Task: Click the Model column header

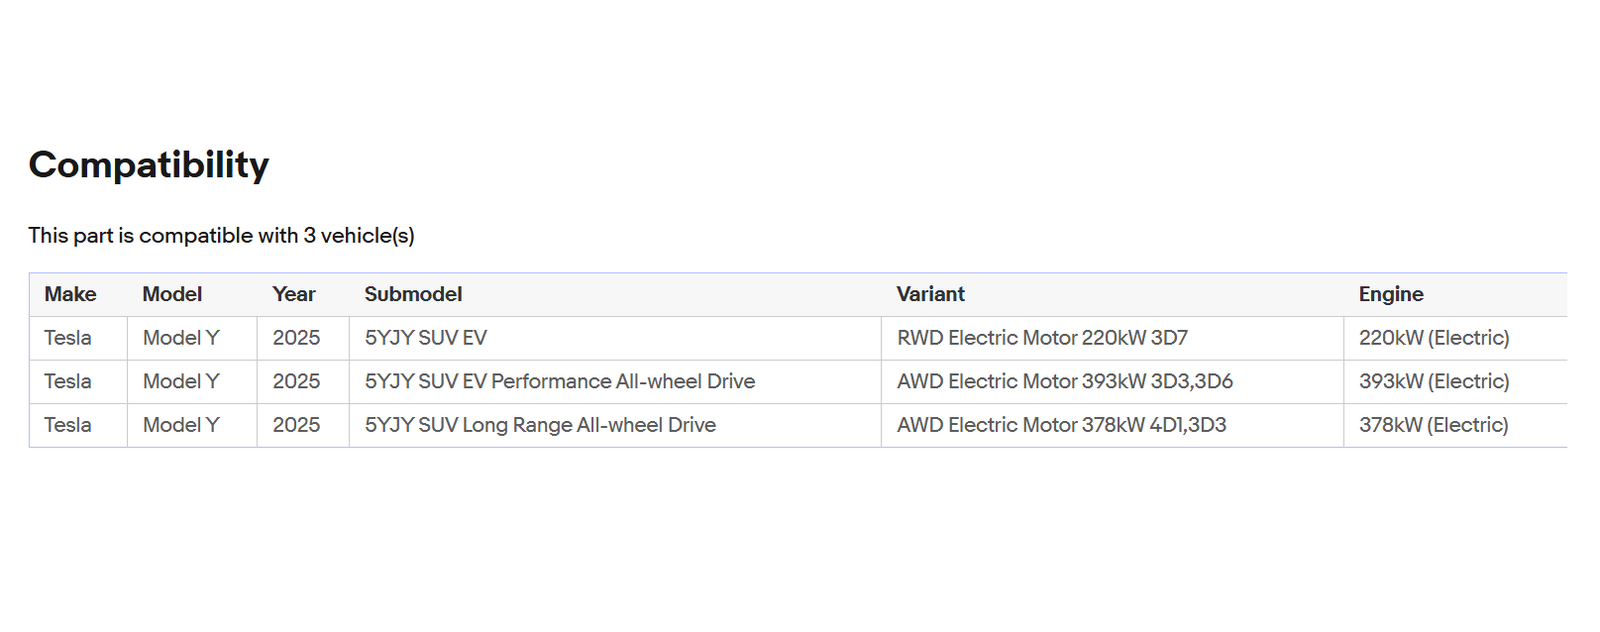Action: pyautogui.click(x=172, y=294)
